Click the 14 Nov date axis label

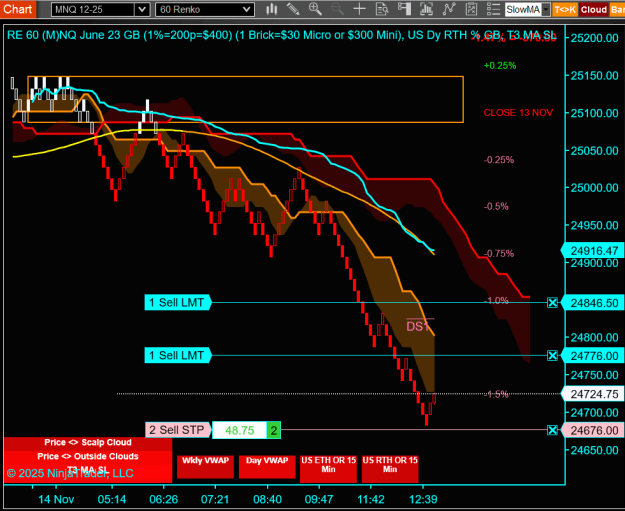[56, 499]
